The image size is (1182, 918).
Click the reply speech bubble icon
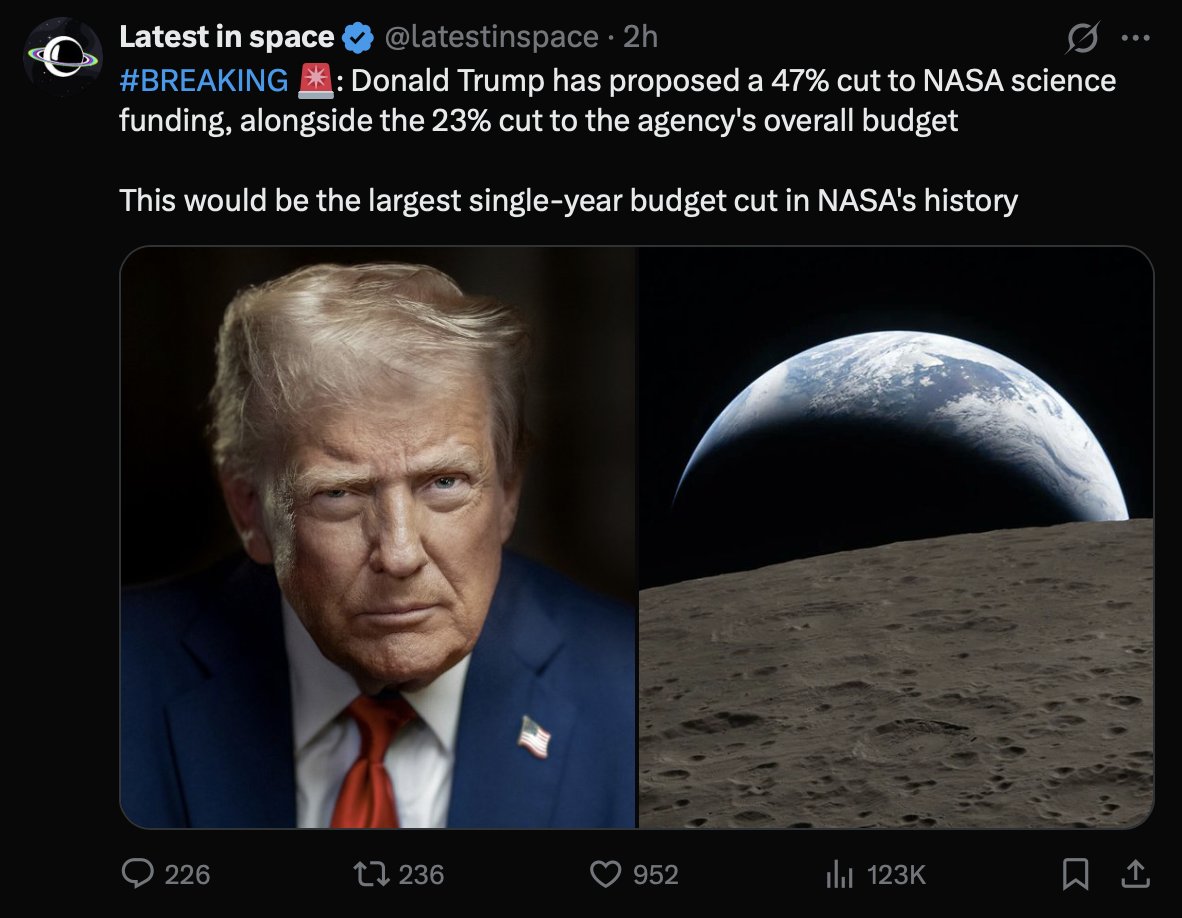(137, 874)
